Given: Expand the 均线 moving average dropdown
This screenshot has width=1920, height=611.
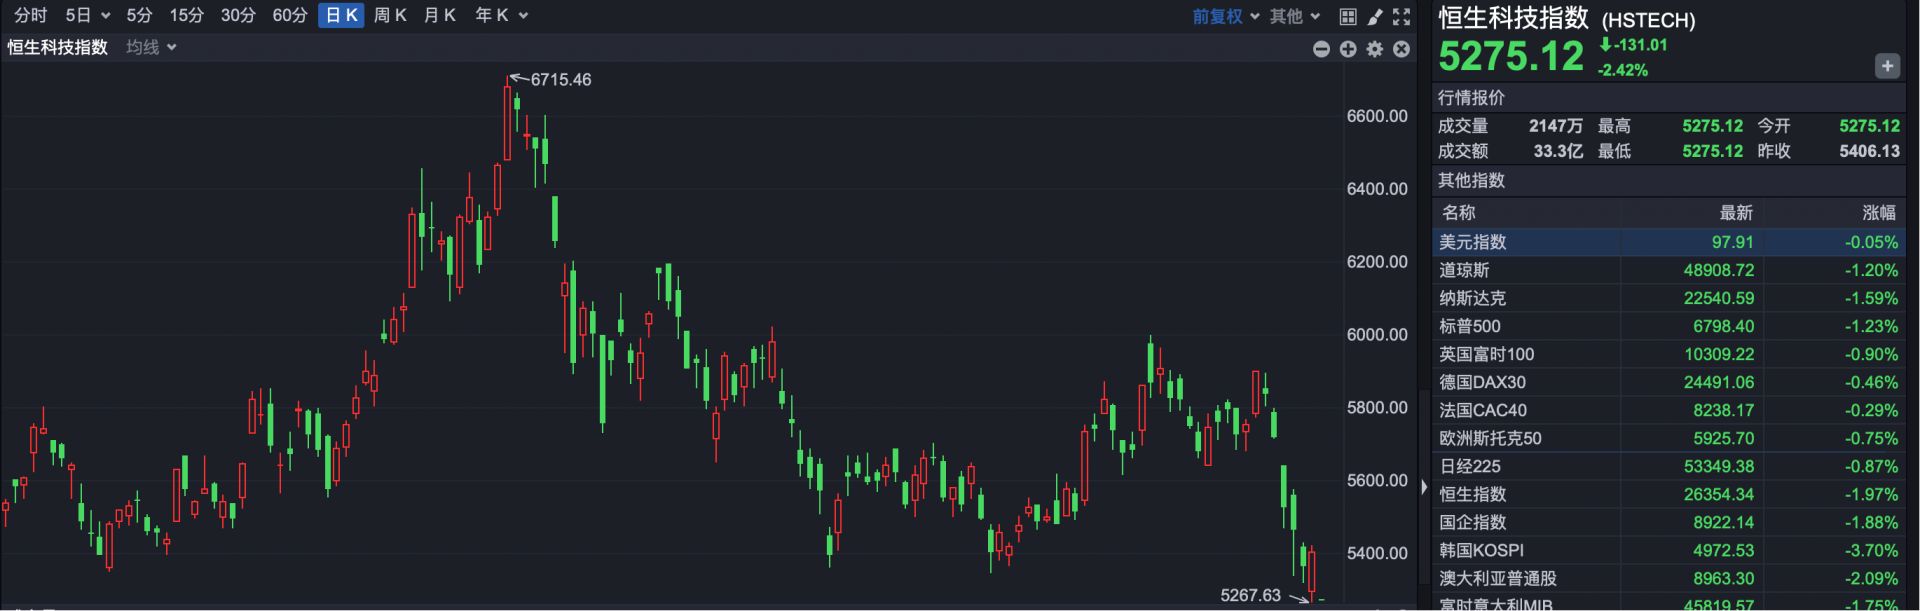Looking at the screenshot, I should (151, 47).
